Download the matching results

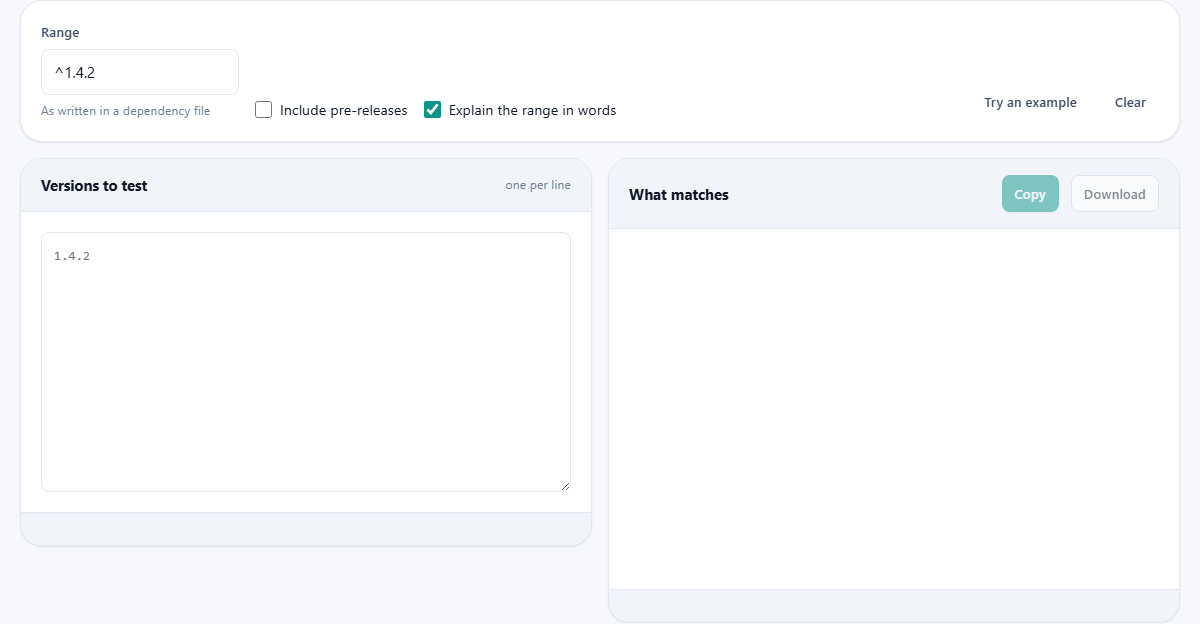coord(1115,194)
